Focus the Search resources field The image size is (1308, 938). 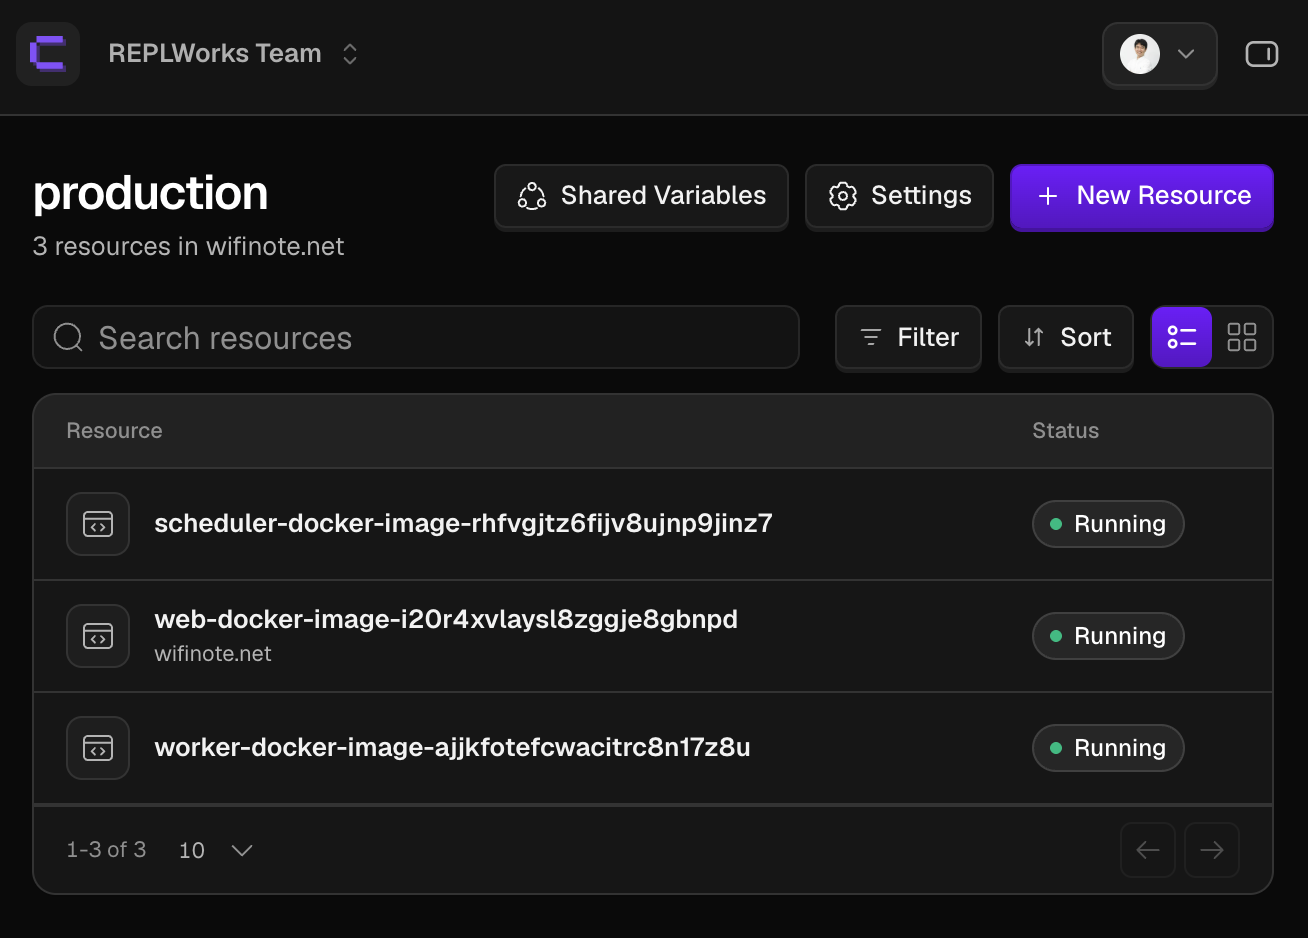(x=416, y=337)
